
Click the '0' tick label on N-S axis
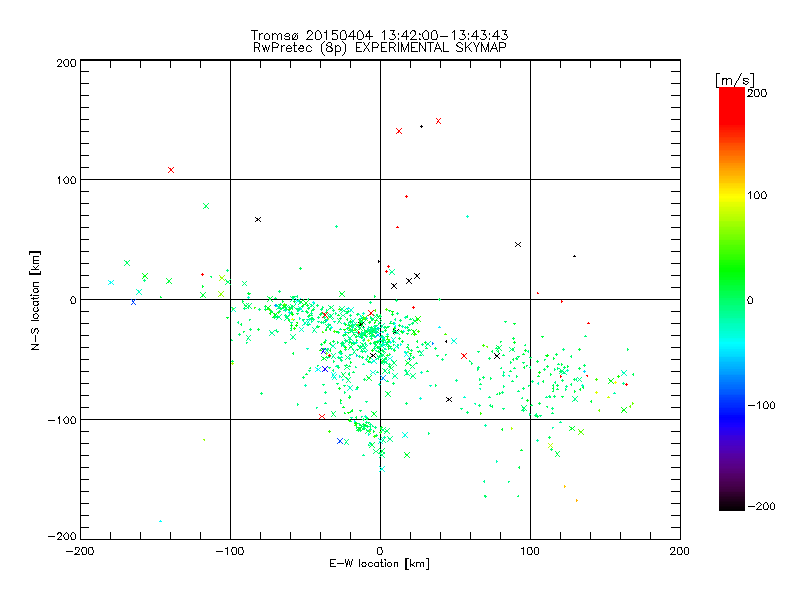pyautogui.click(x=73, y=300)
